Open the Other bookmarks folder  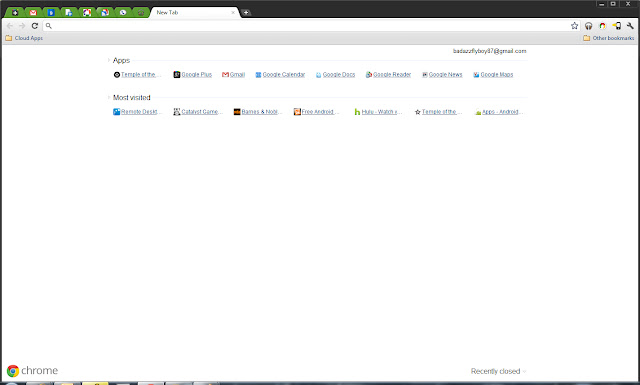point(609,38)
